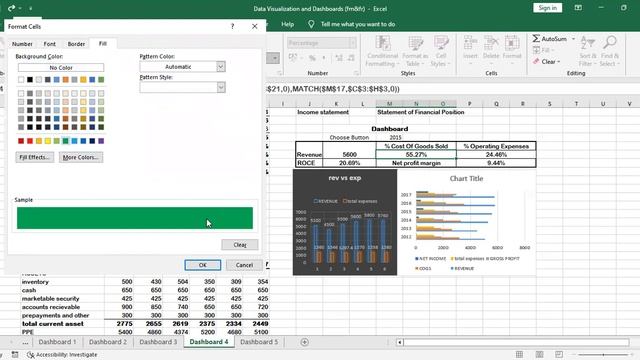
Task: Click the Cancel button in Format Cells
Action: pos(244,265)
